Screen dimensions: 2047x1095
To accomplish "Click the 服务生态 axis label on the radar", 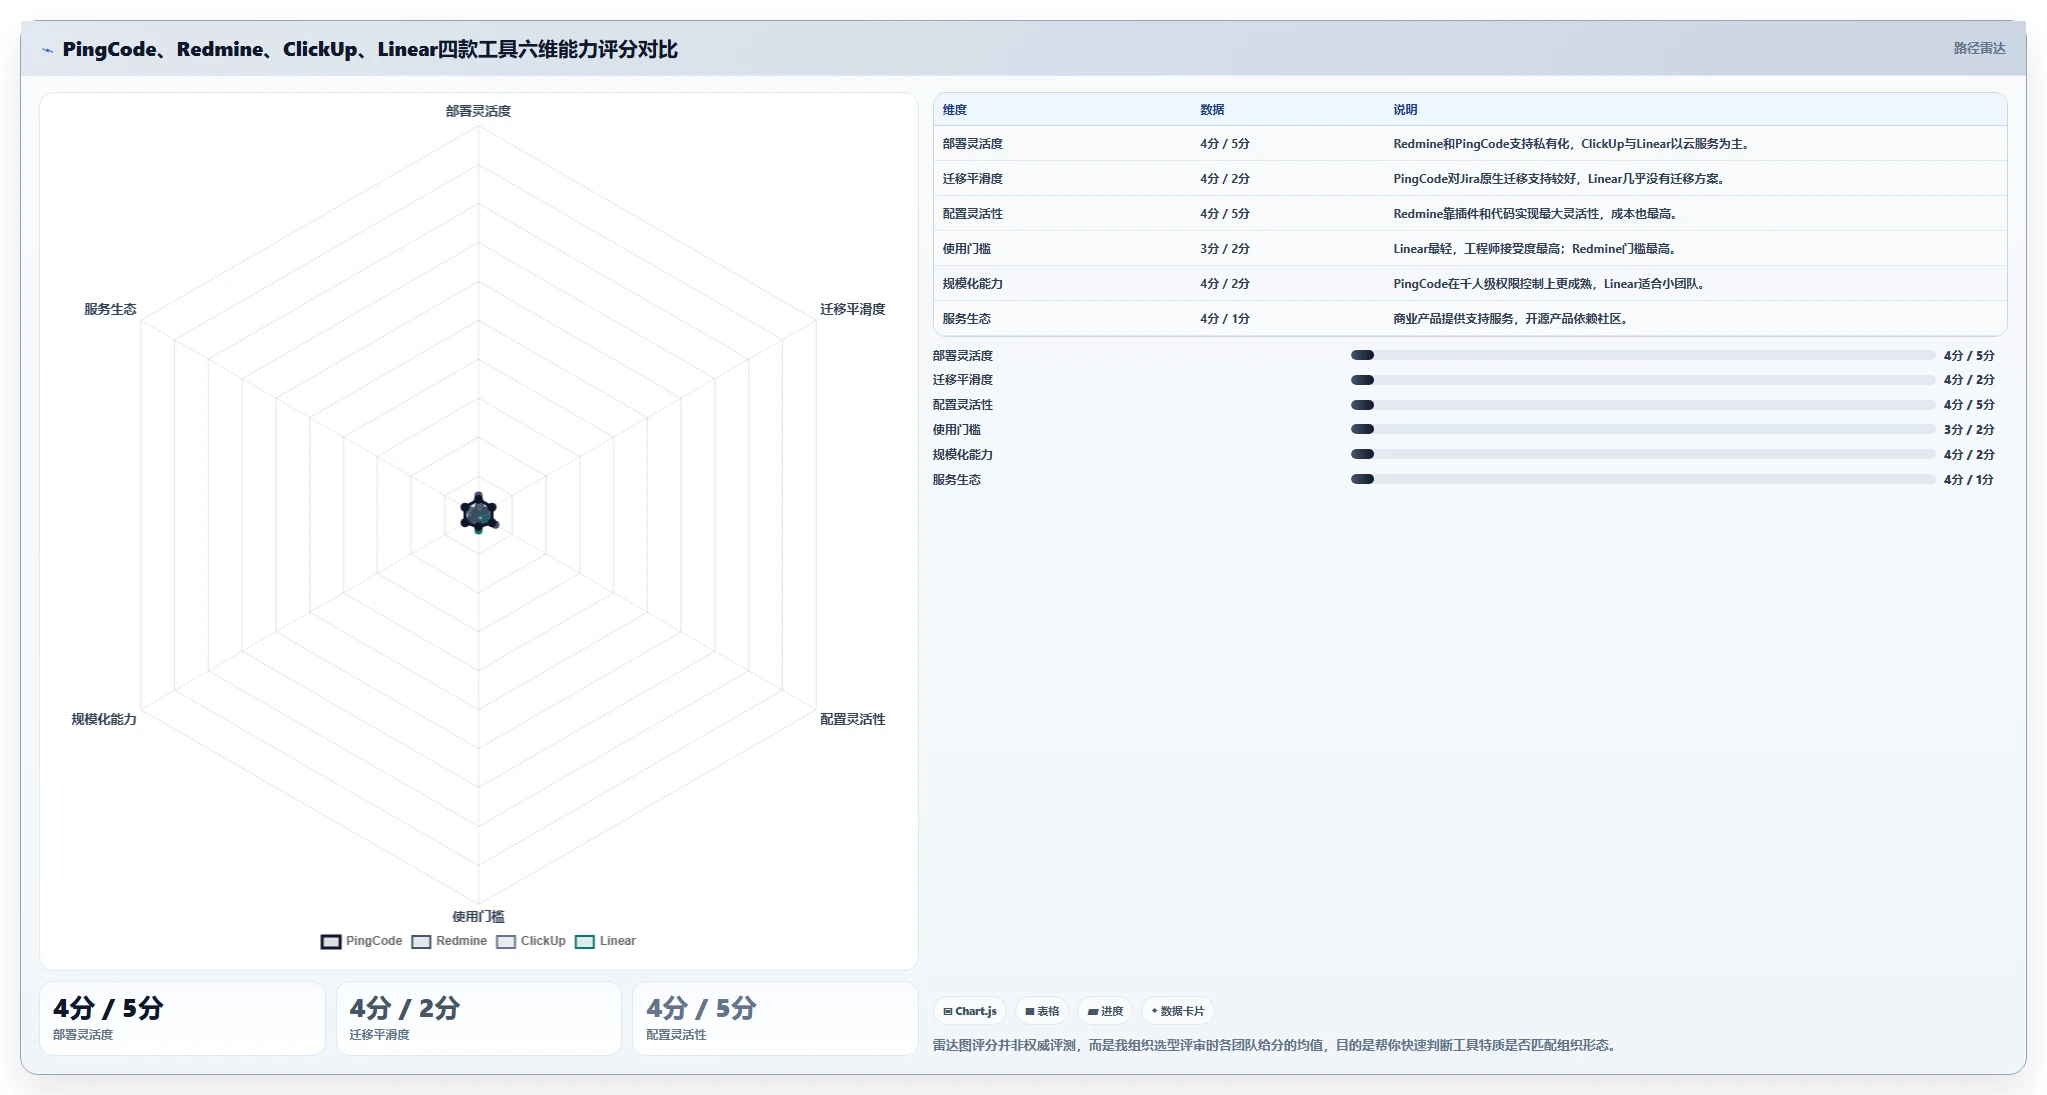I will [x=110, y=309].
